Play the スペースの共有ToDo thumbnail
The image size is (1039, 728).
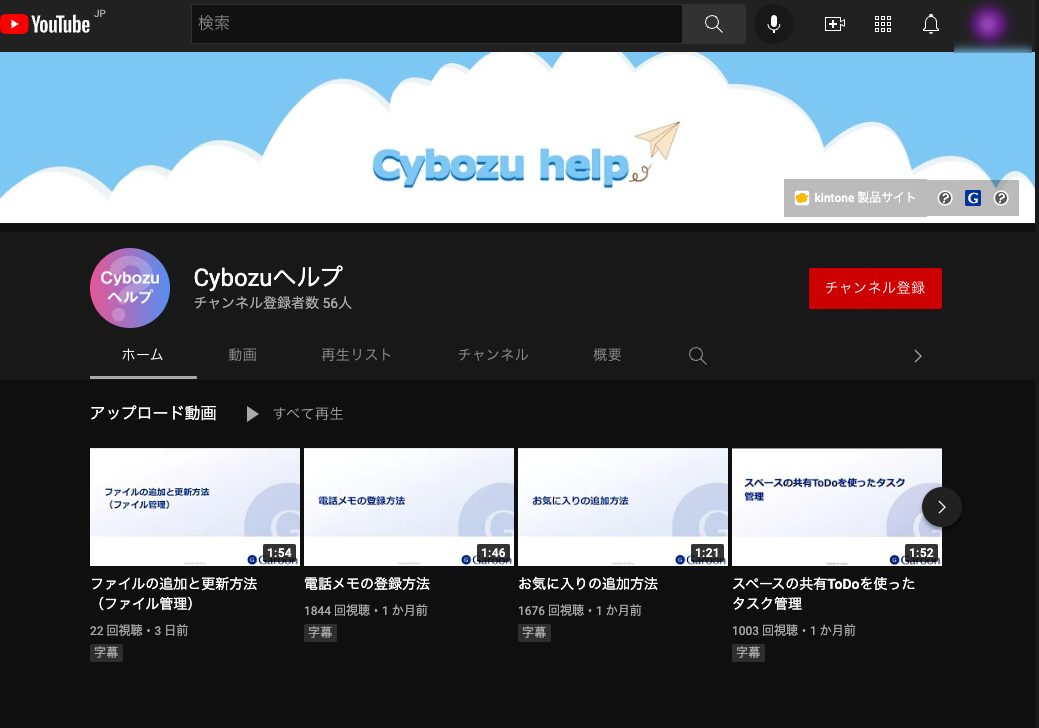tap(837, 507)
